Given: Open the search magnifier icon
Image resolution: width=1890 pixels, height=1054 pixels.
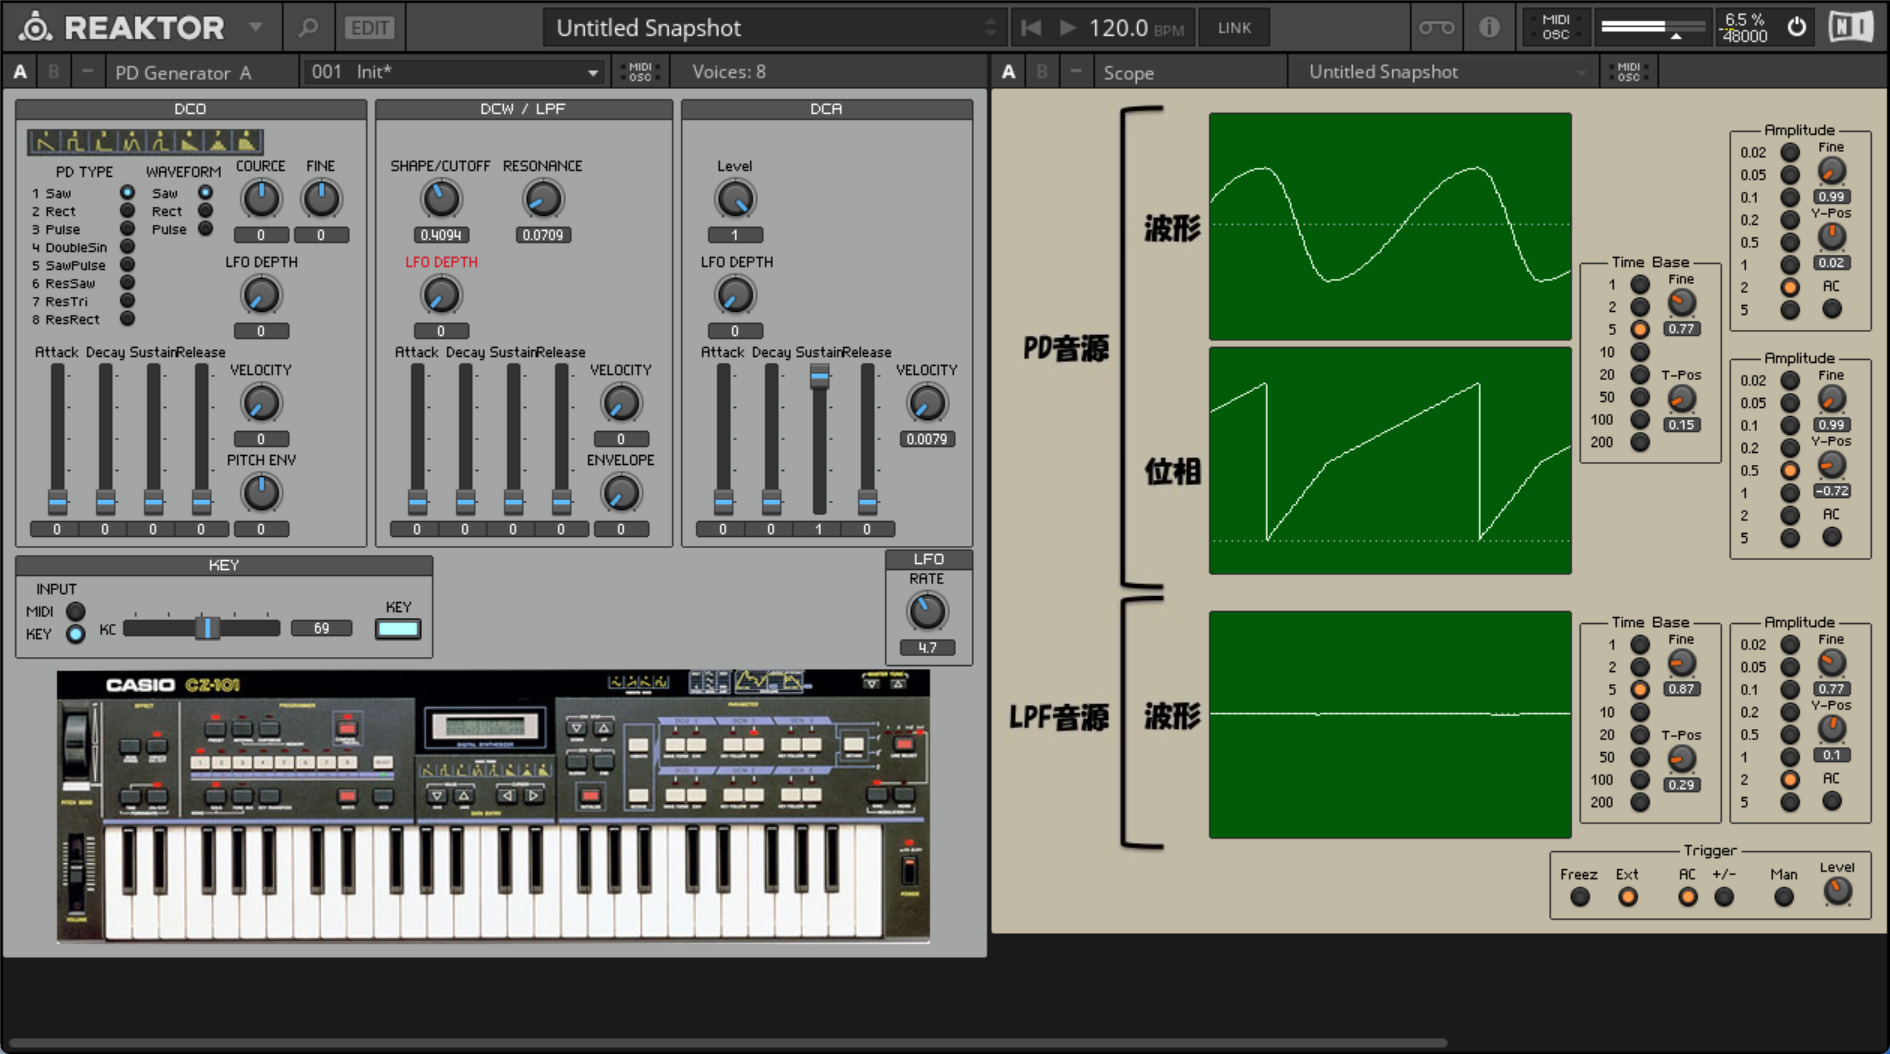Looking at the screenshot, I should click(x=308, y=27).
